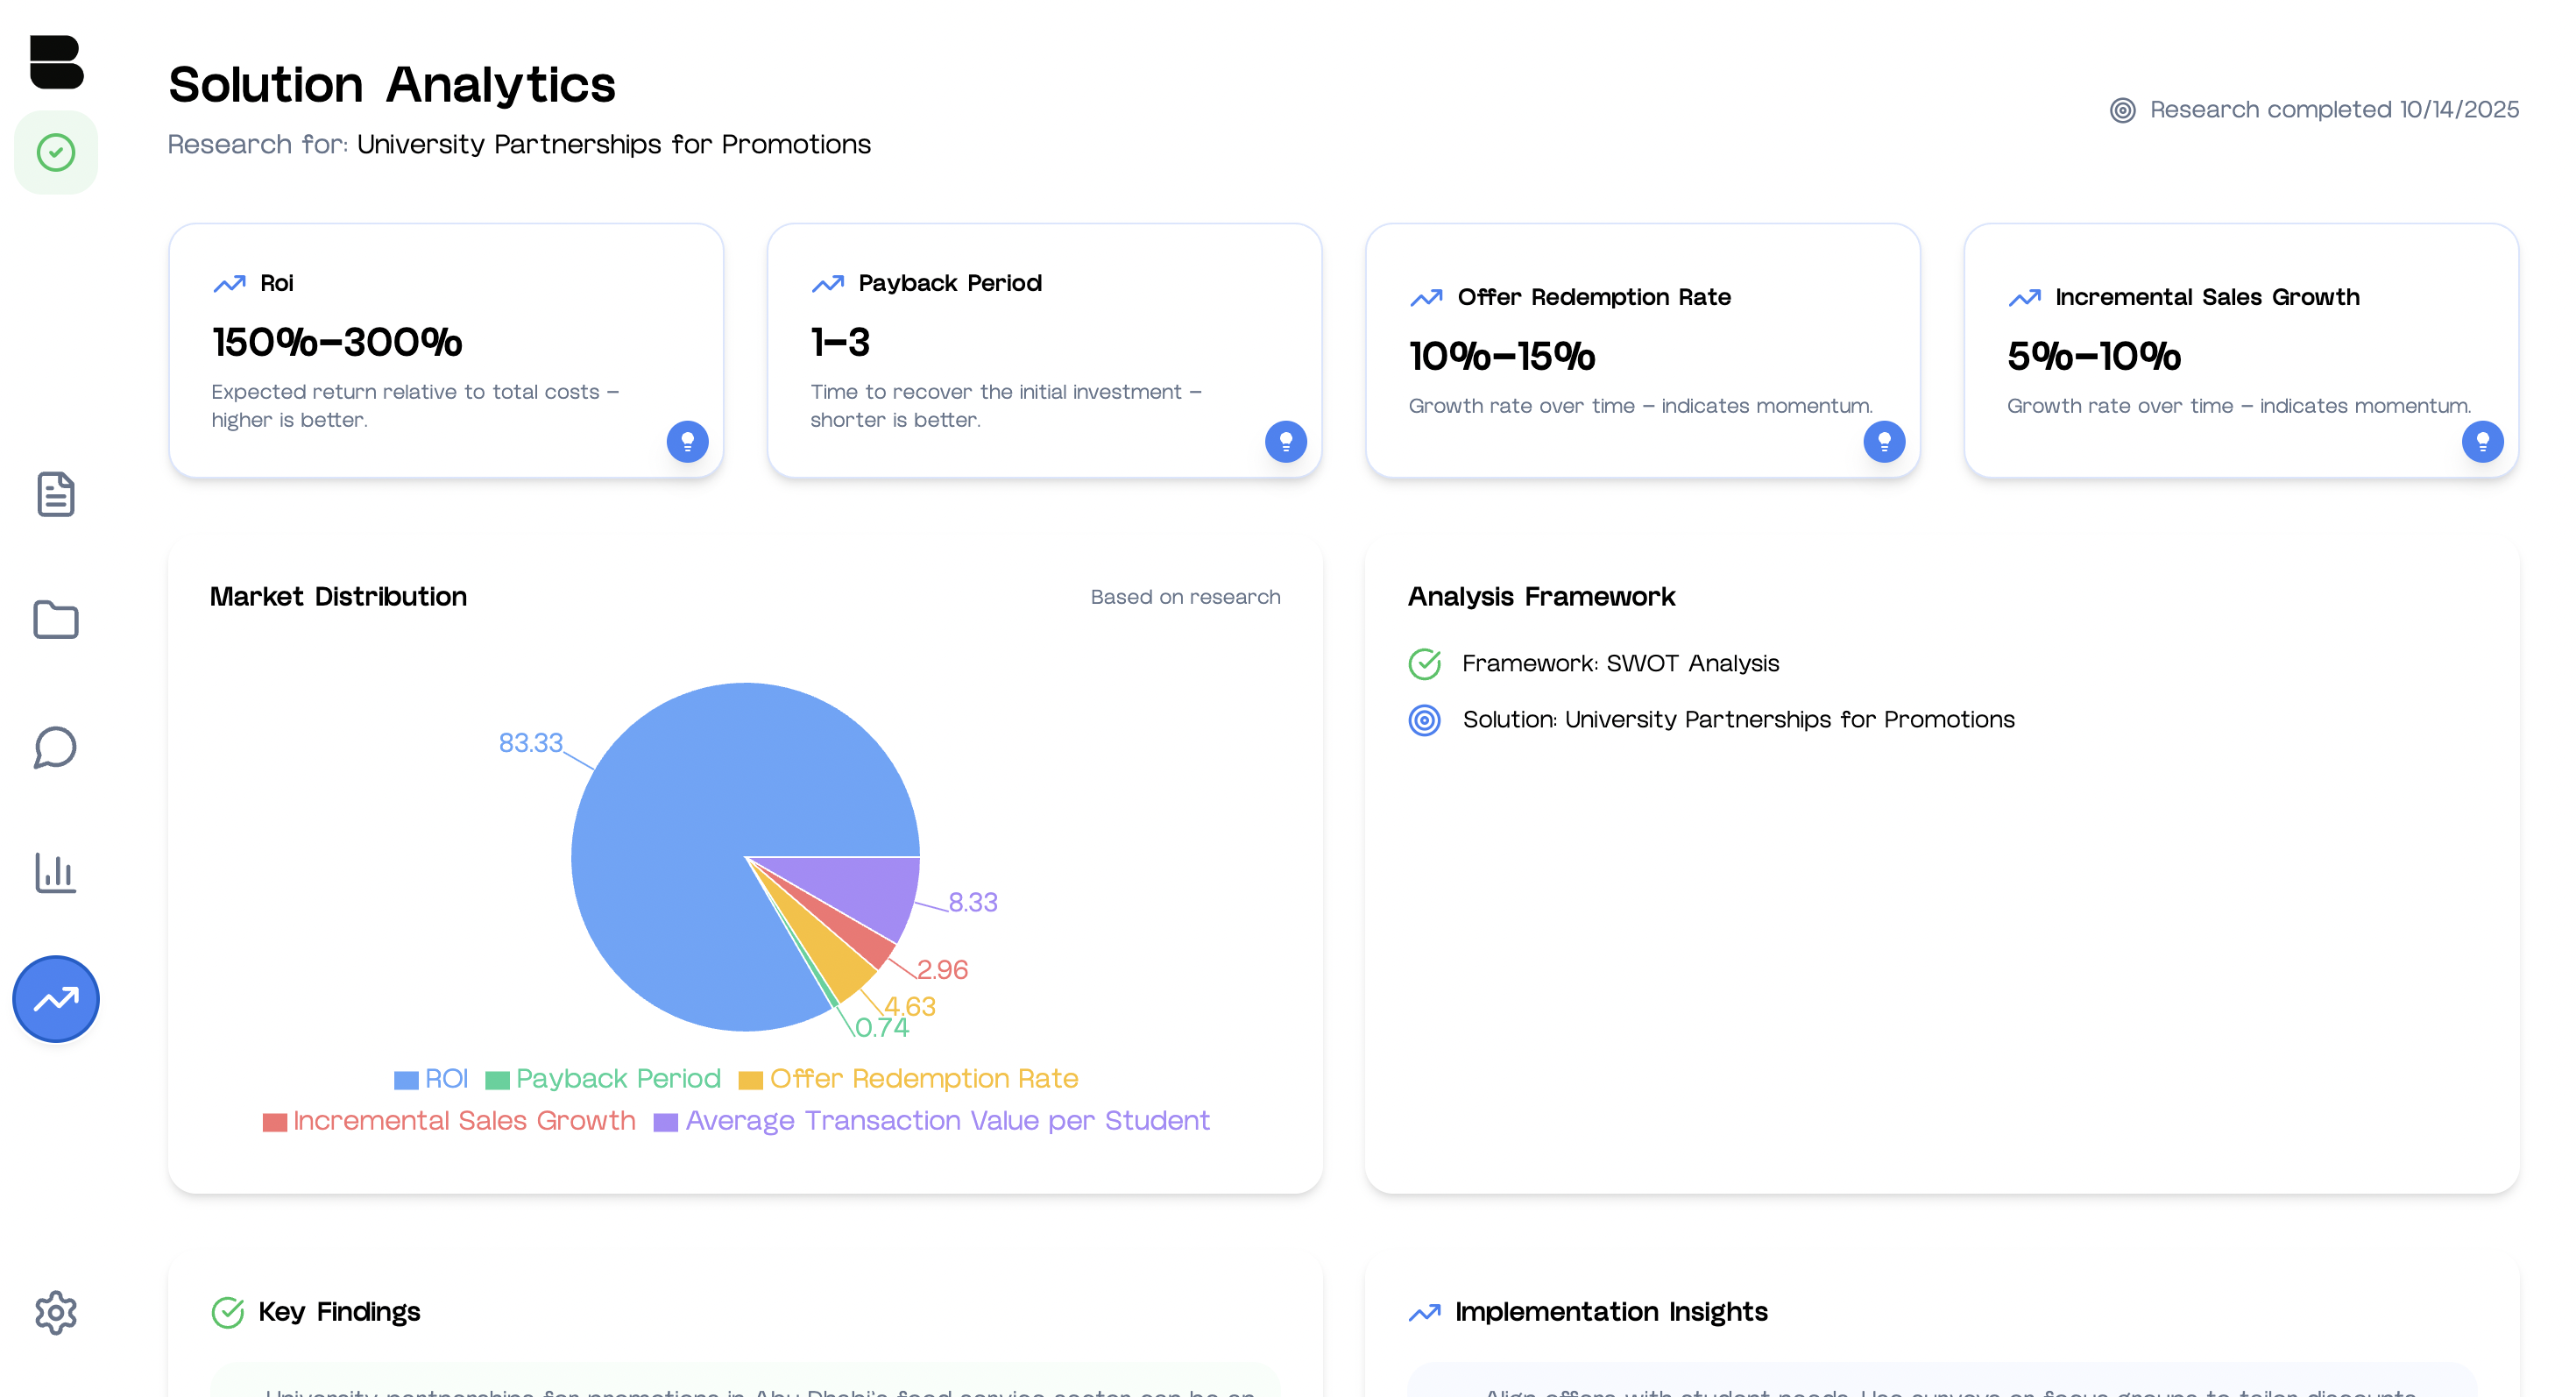Click the 4.63 pie chart label
Viewport: 2576px width, 1397px height.
point(910,1006)
